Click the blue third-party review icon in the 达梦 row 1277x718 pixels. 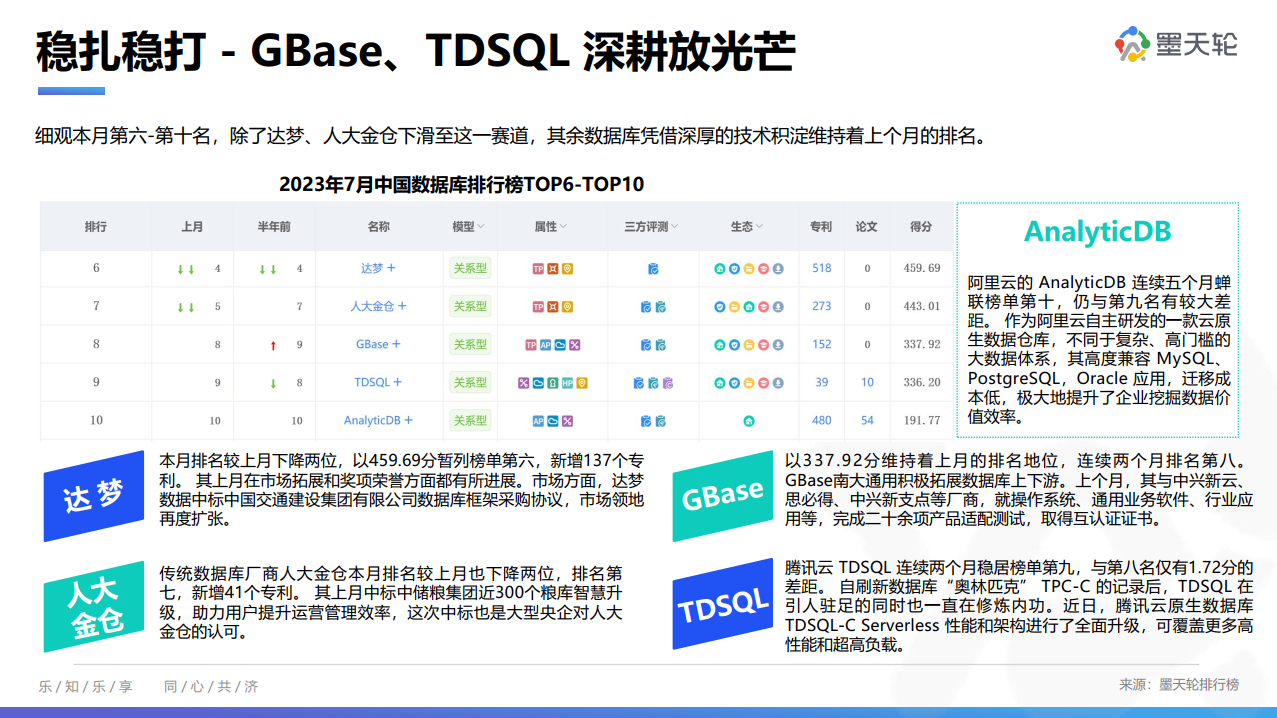653,269
